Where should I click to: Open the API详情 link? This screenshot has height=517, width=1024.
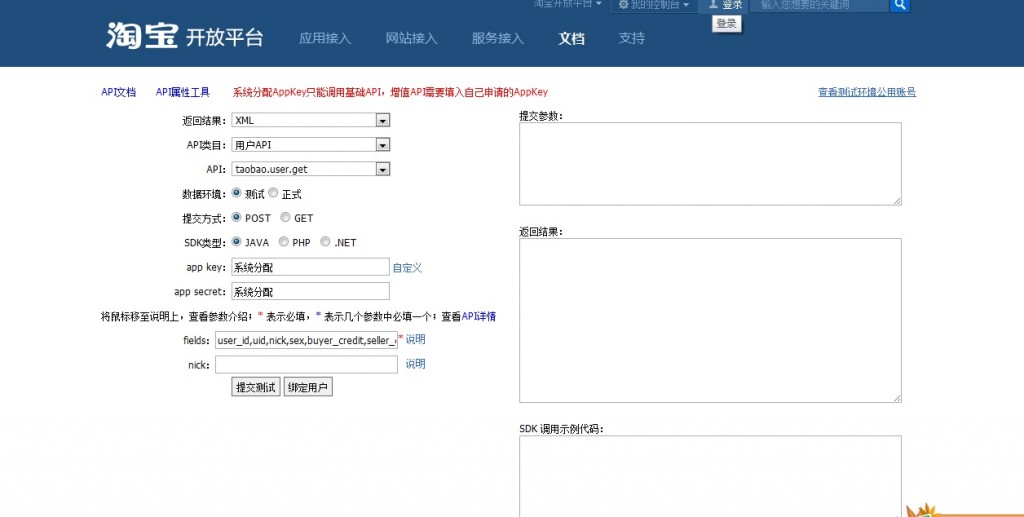coord(479,316)
